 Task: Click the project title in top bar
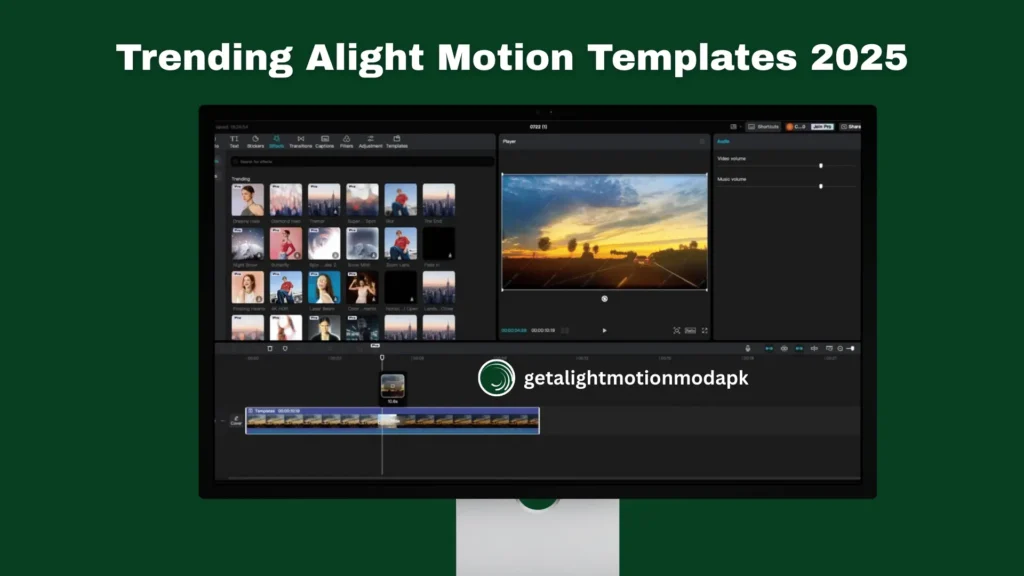coord(539,127)
